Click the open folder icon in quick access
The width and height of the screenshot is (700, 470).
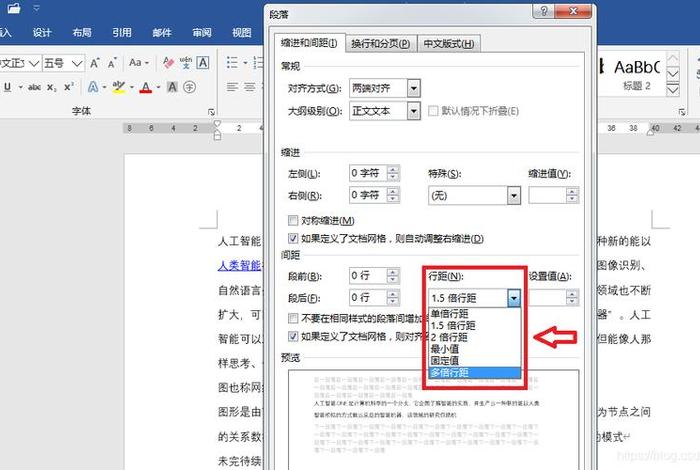click(14, 8)
